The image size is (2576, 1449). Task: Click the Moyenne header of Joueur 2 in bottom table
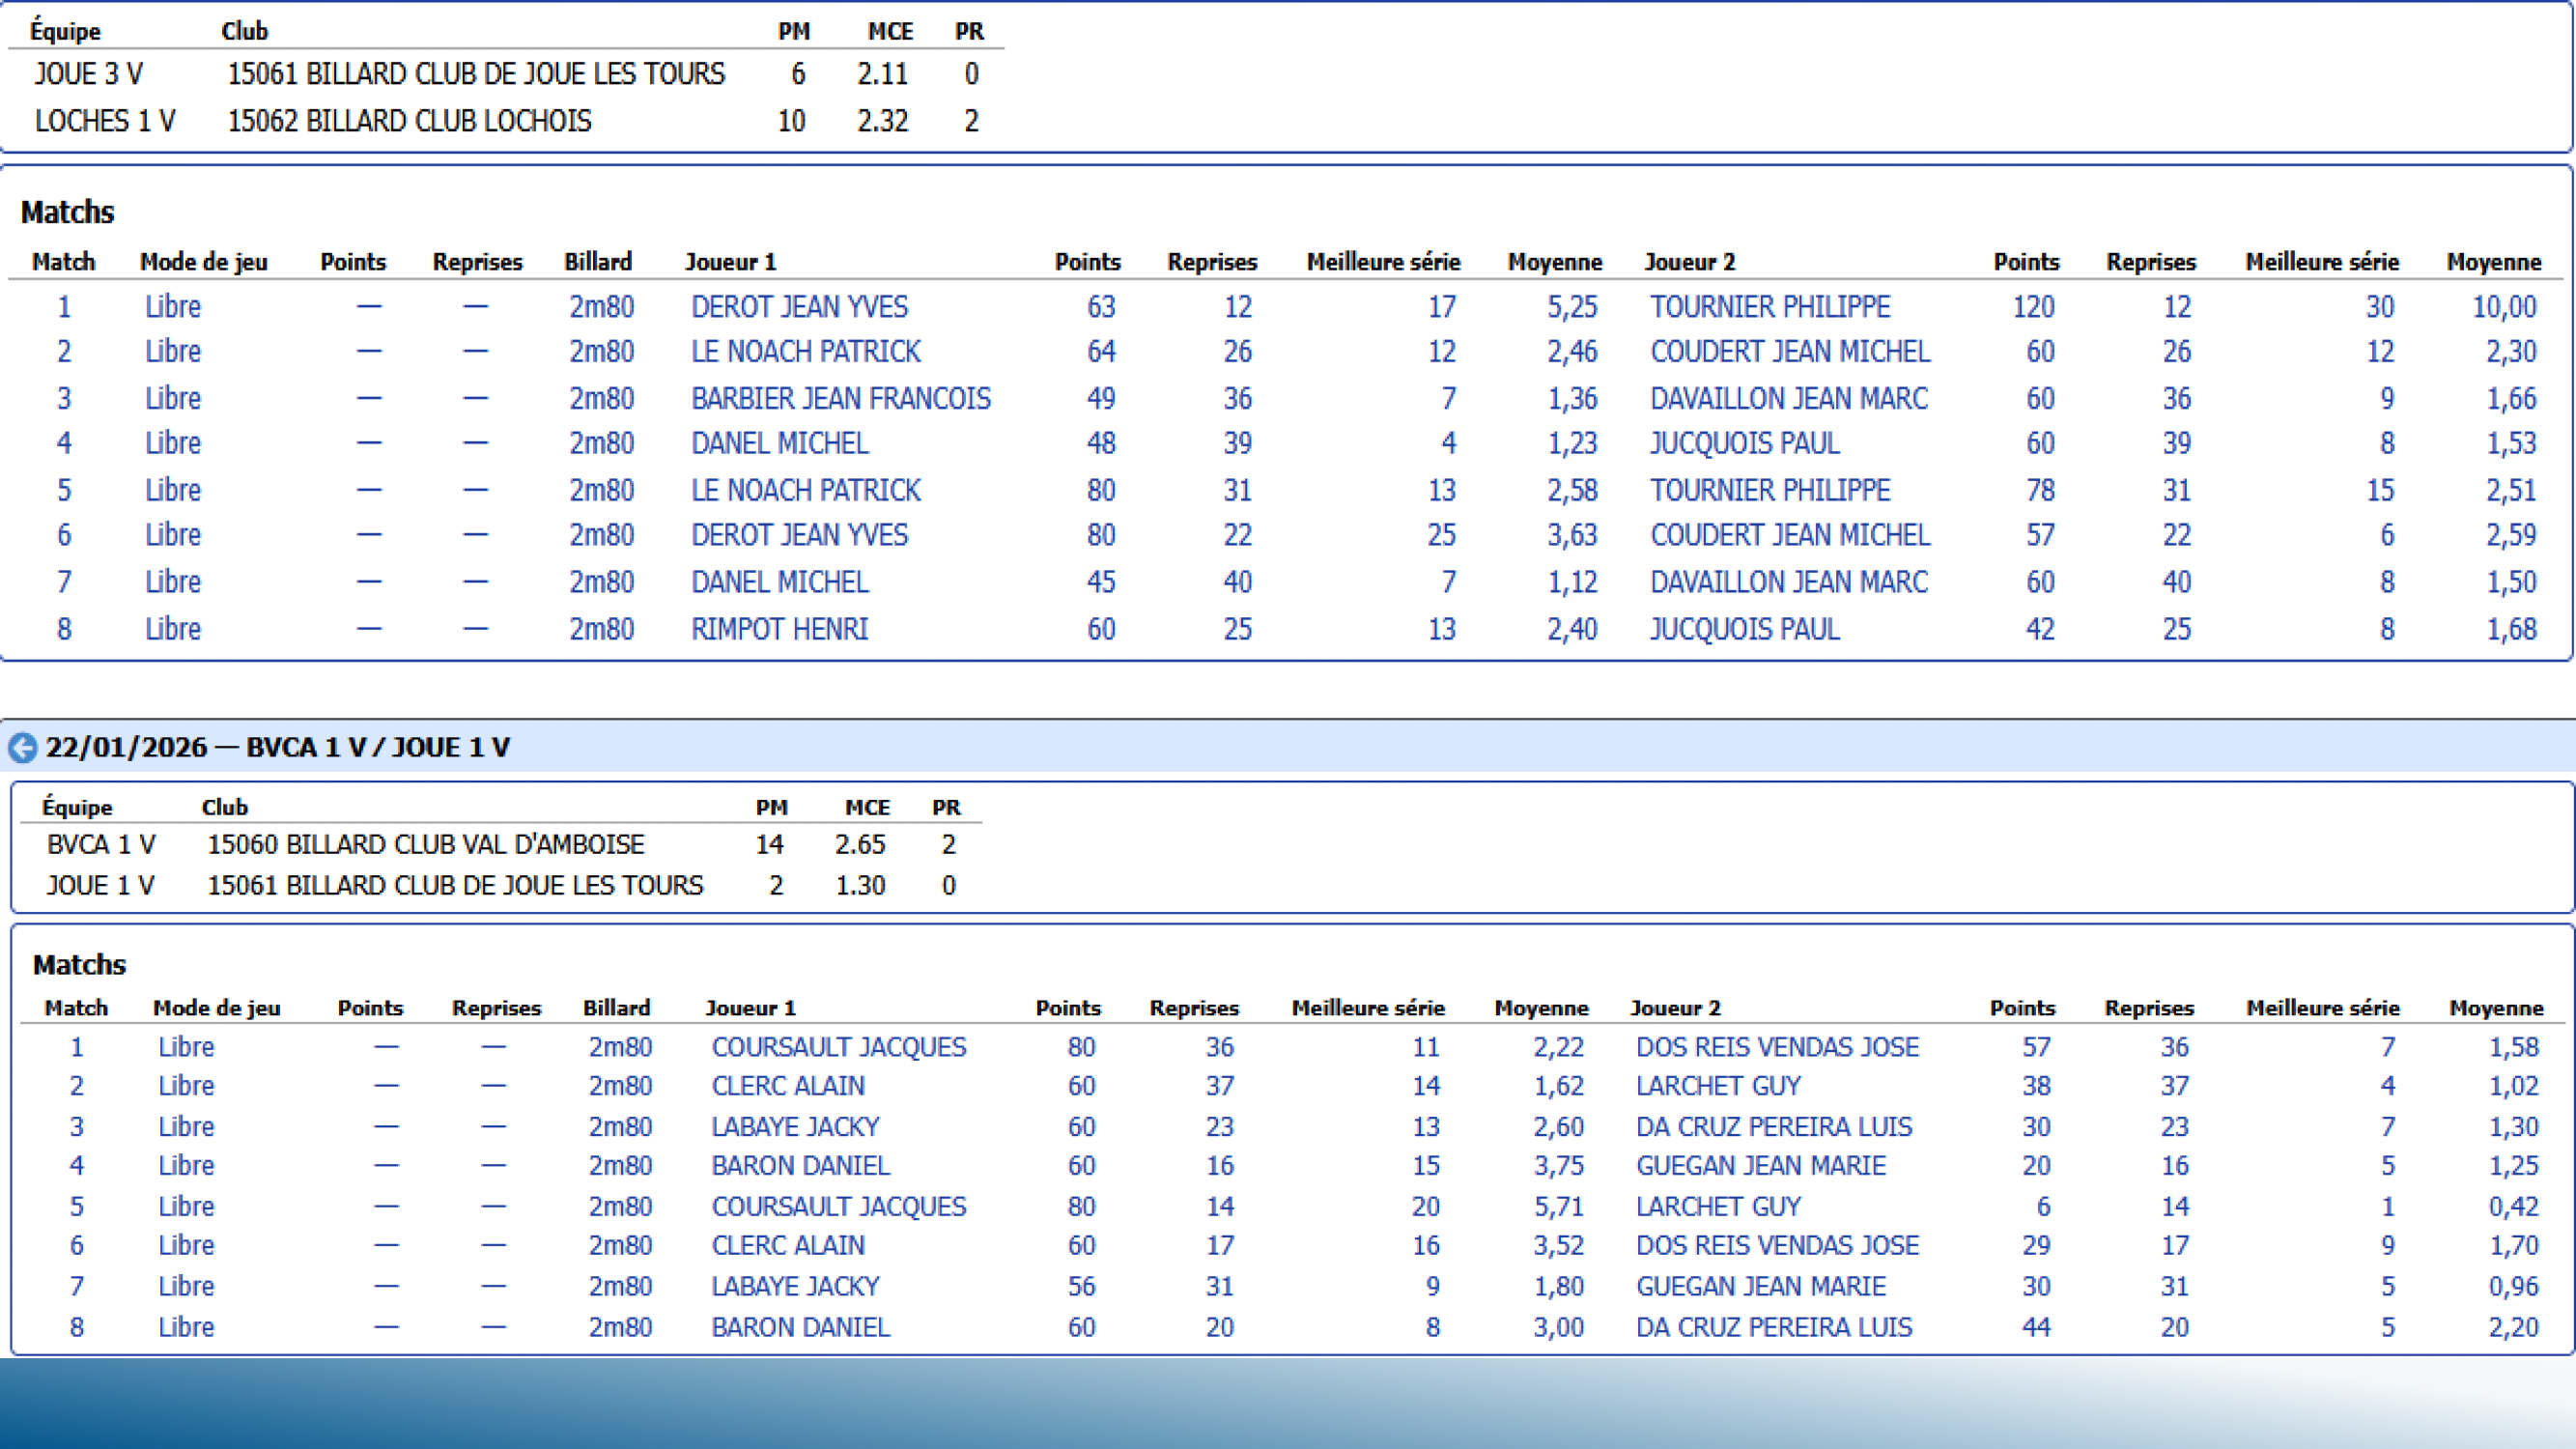(x=2495, y=1008)
